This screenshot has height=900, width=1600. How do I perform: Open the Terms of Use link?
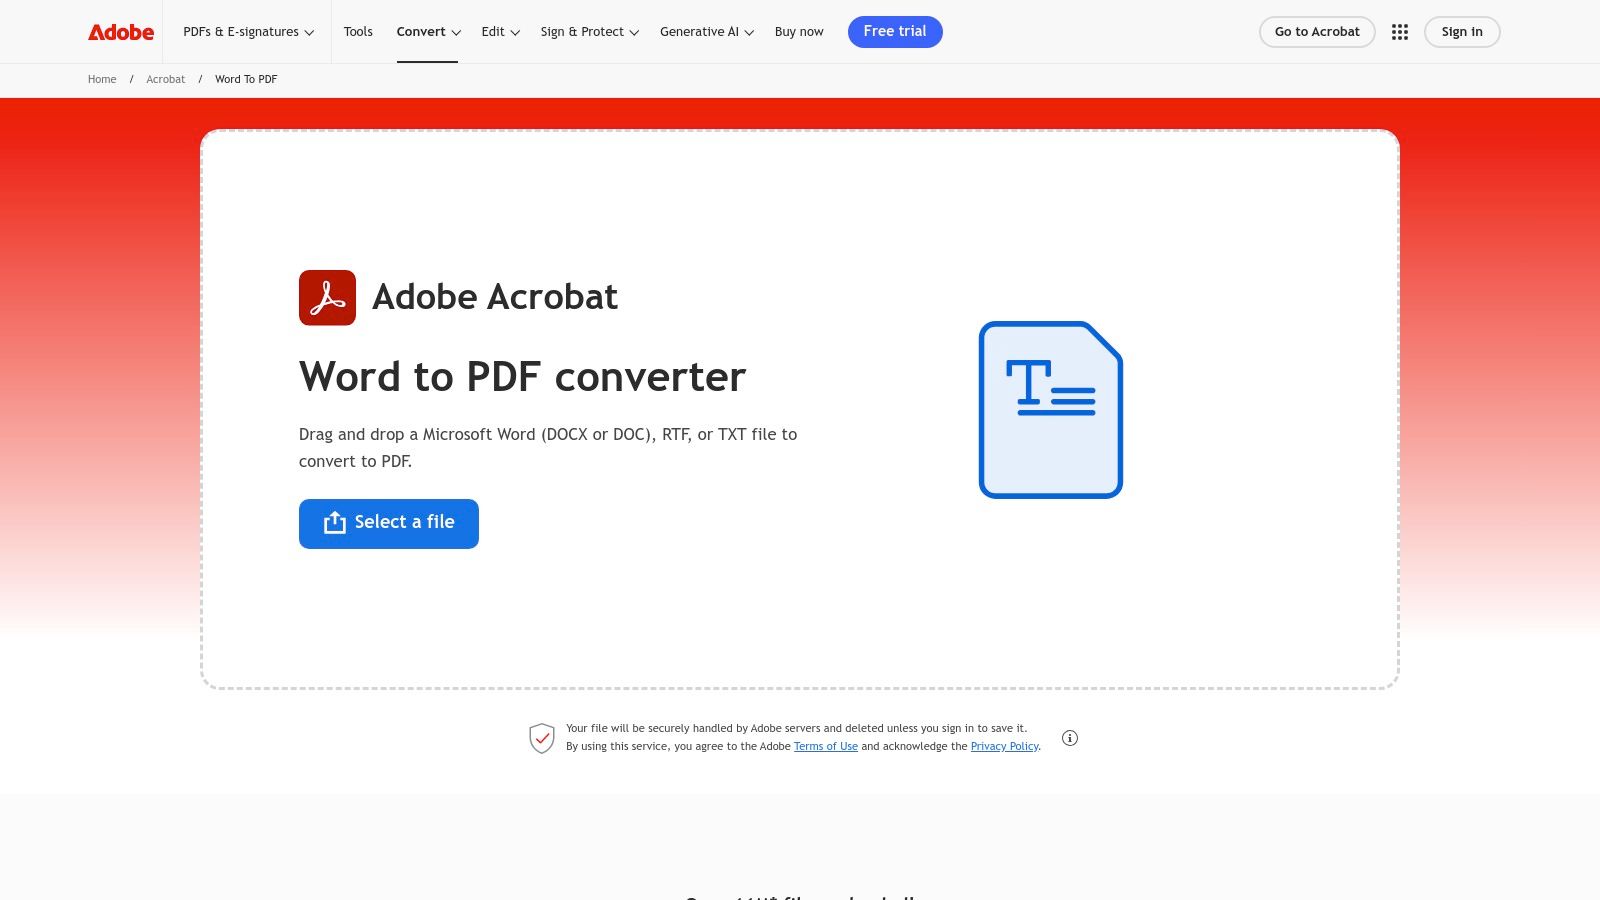tap(826, 746)
